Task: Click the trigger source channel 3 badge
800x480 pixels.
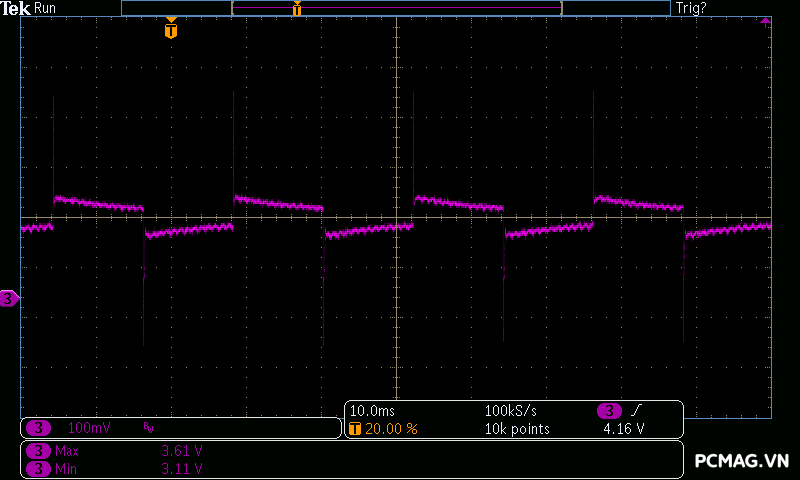Action: pyautogui.click(x=610, y=411)
